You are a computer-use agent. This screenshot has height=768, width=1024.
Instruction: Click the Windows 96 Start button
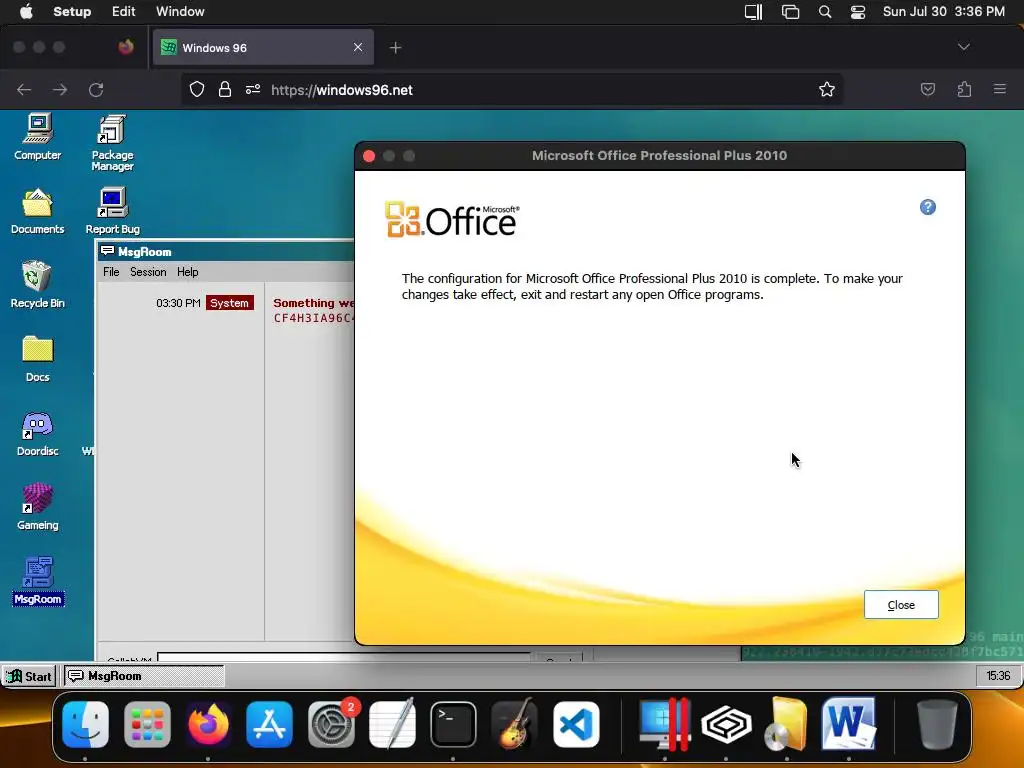click(x=29, y=676)
